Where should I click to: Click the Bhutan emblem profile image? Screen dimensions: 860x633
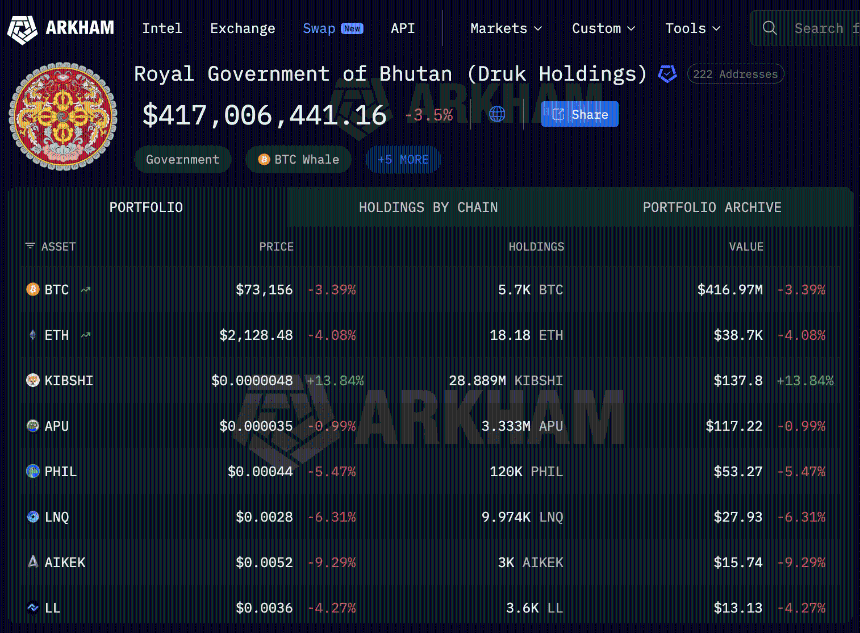pyautogui.click(x=63, y=116)
